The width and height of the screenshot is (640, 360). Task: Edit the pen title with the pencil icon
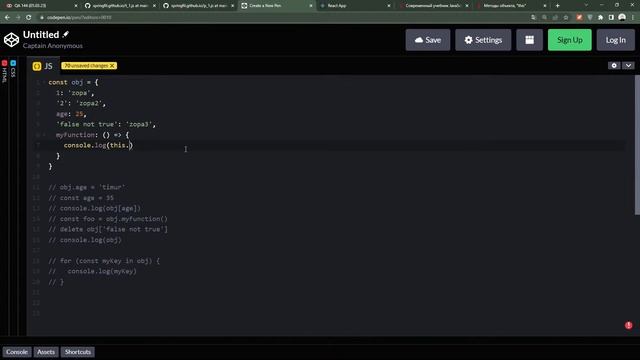pyautogui.click(x=66, y=34)
